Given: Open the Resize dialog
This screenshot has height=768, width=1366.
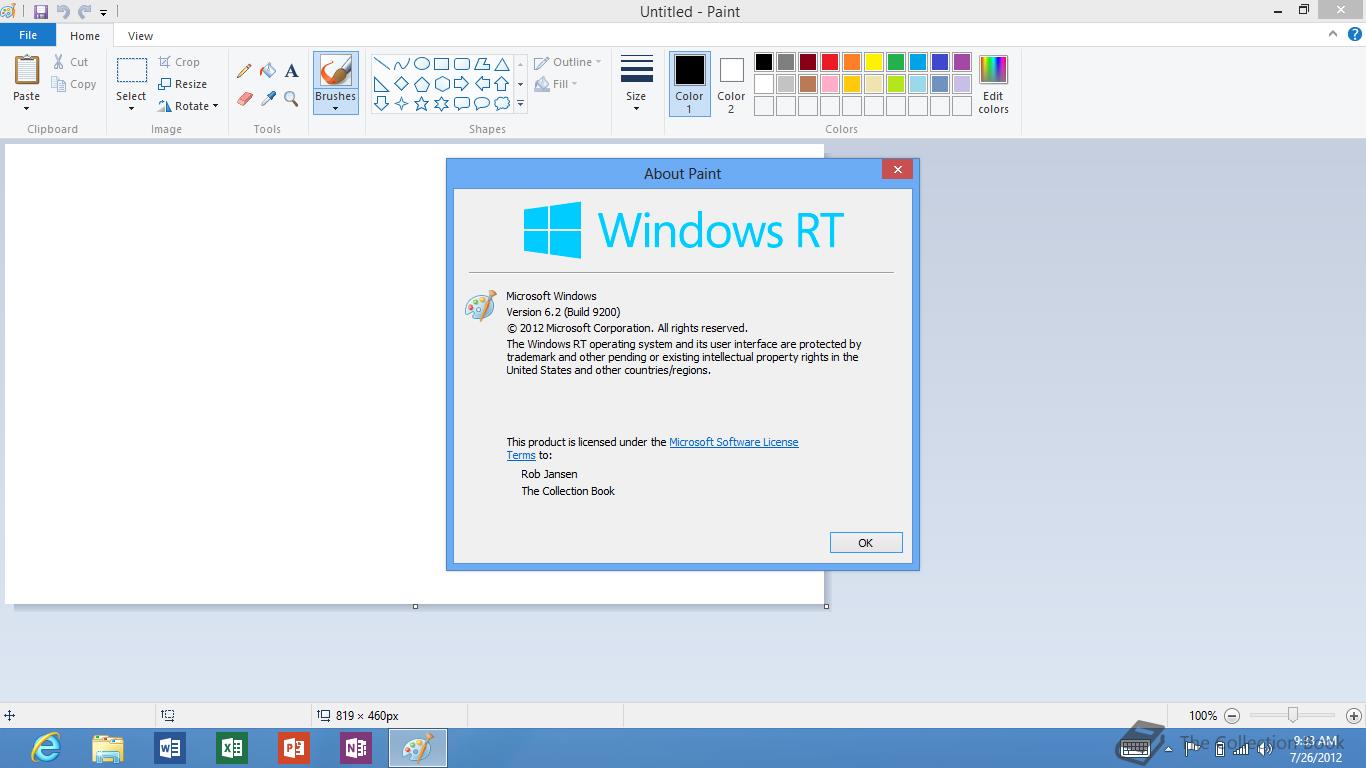Looking at the screenshot, I should coord(182,84).
